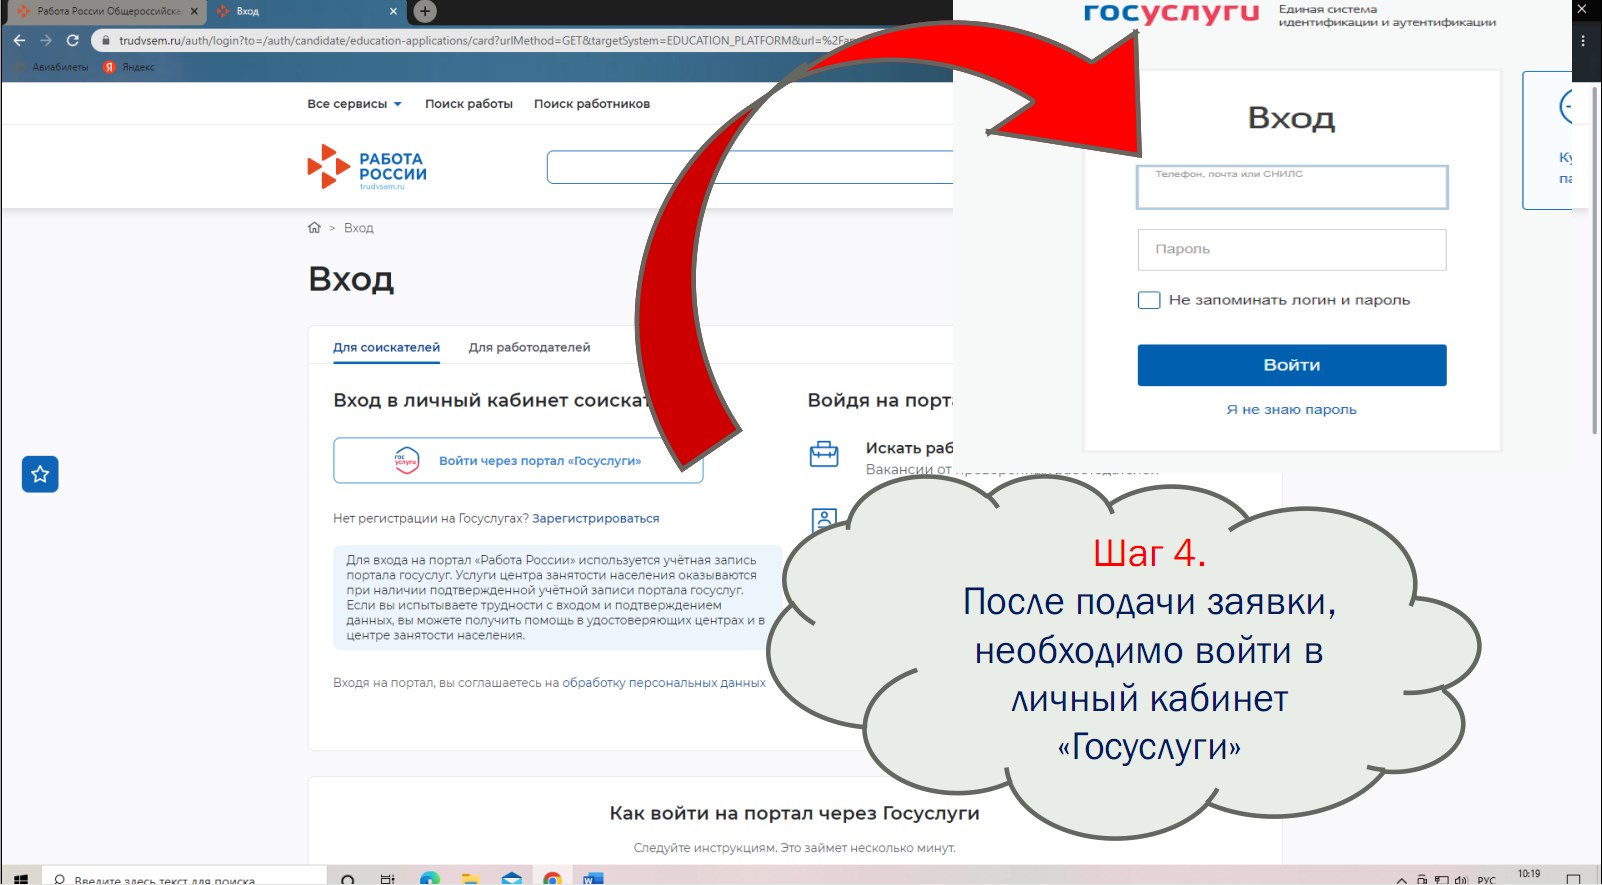Switch keyboard language via РУС indicator
The height and width of the screenshot is (885, 1602).
click(1486, 879)
